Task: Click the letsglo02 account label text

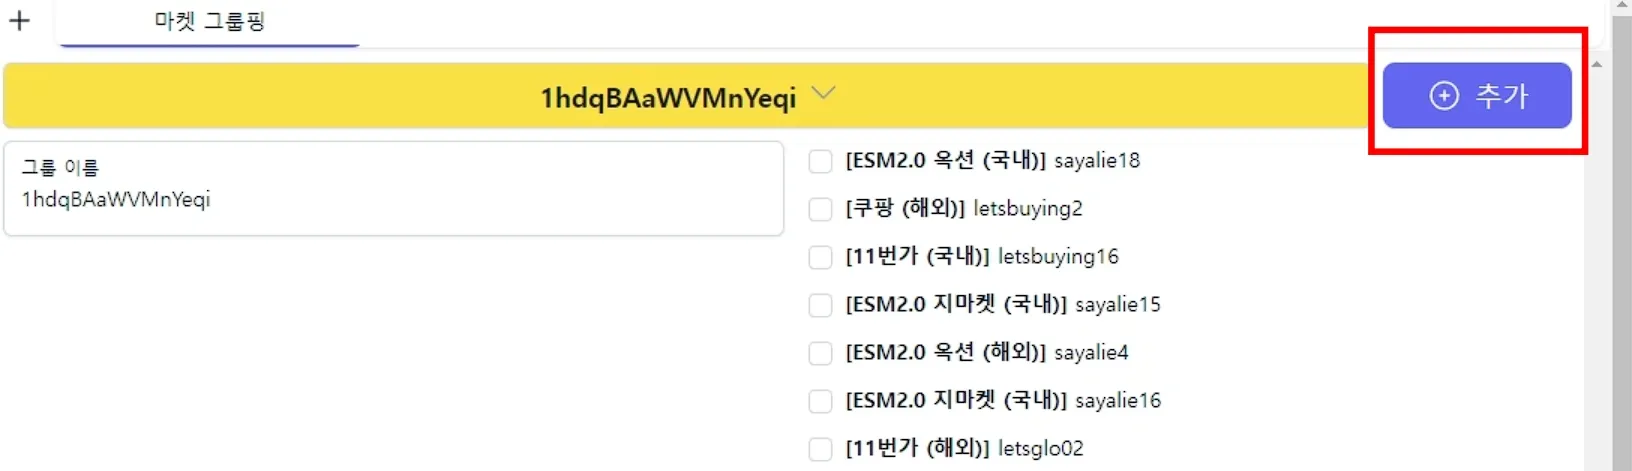Action: [x=1040, y=449]
